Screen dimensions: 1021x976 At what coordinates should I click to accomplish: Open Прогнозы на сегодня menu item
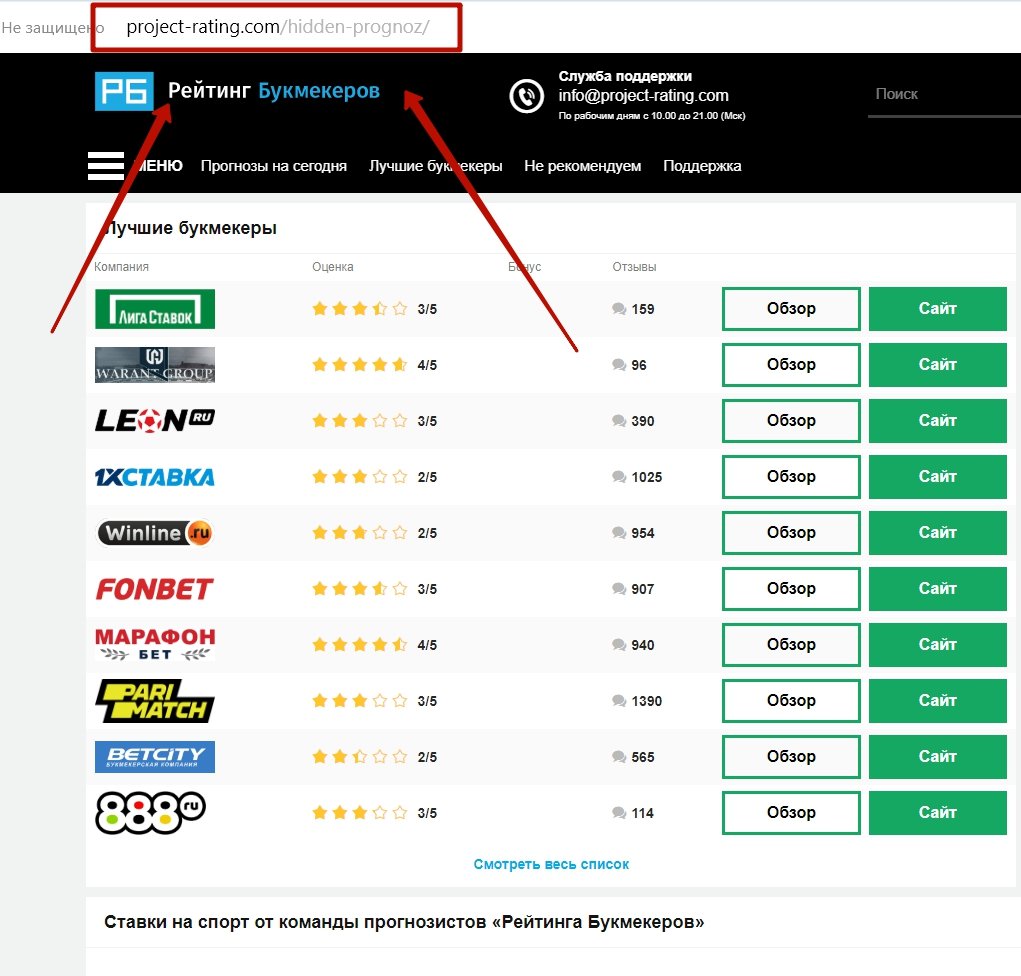(x=273, y=166)
